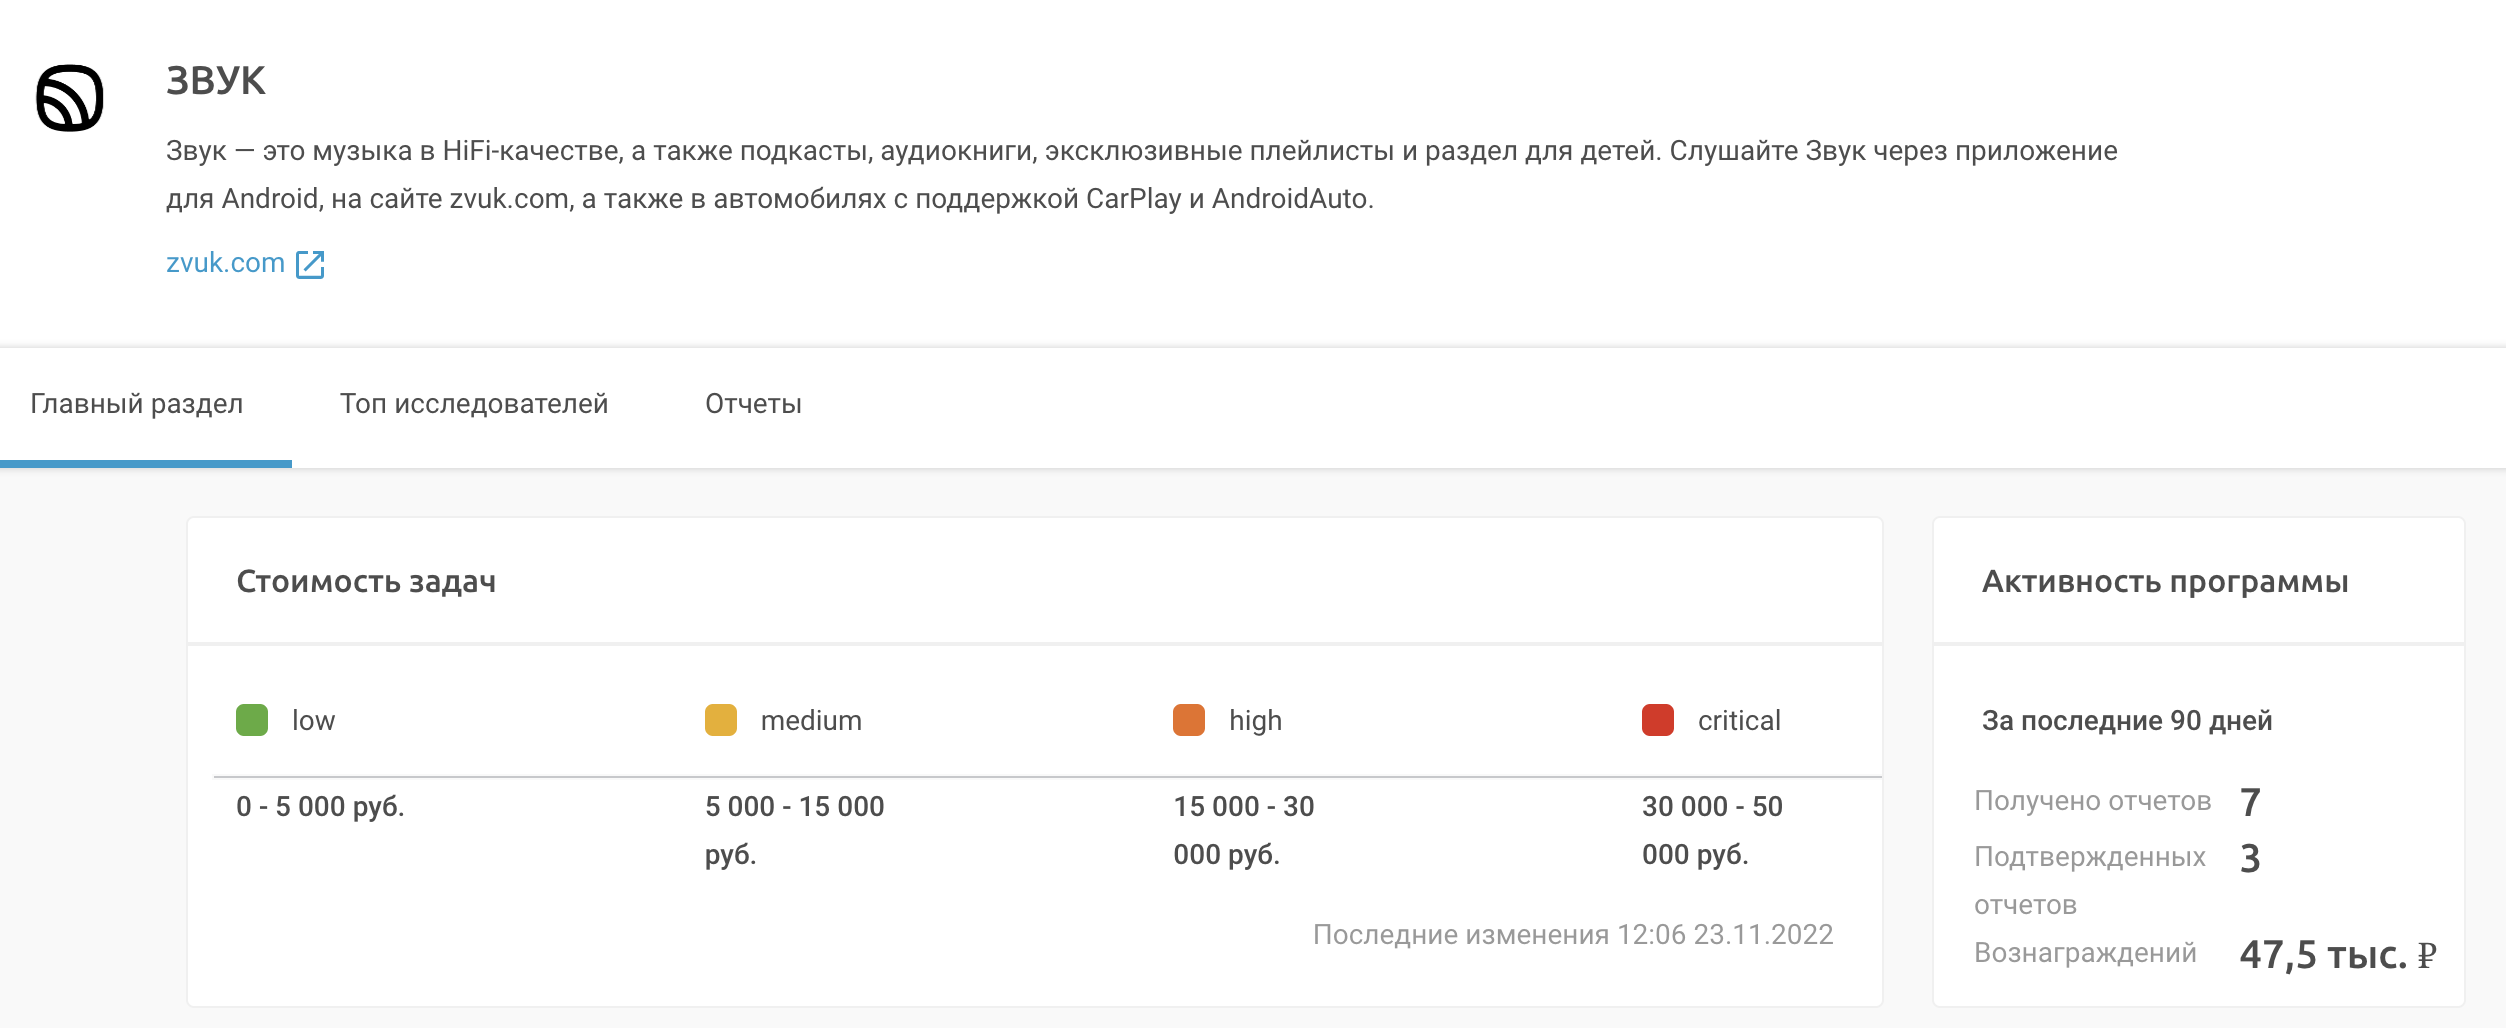Click the green low severity square
The width and height of the screenshot is (2506, 1028).
(251, 719)
